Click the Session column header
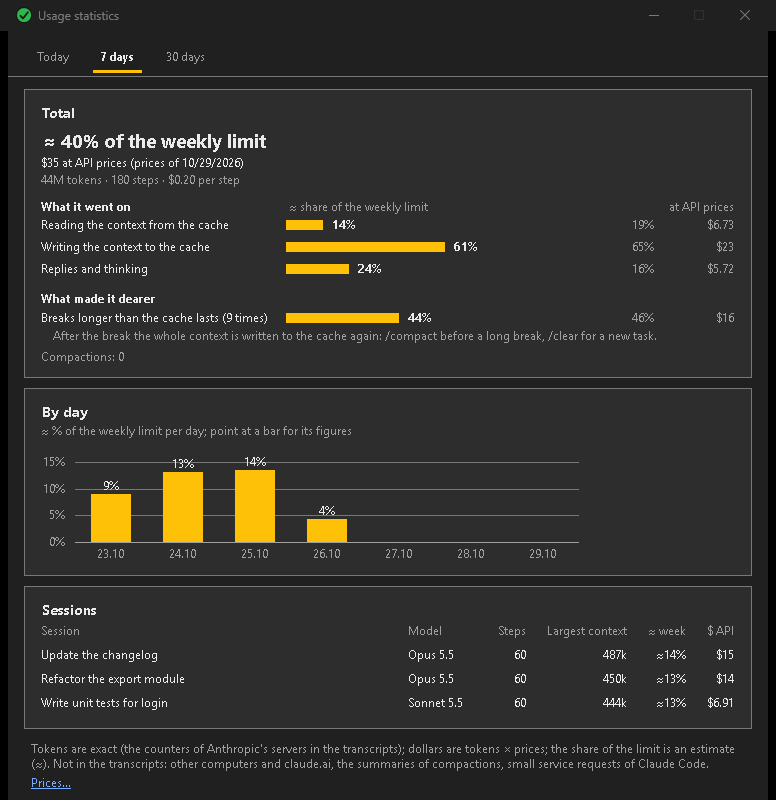Image resolution: width=776 pixels, height=800 pixels. tap(60, 631)
